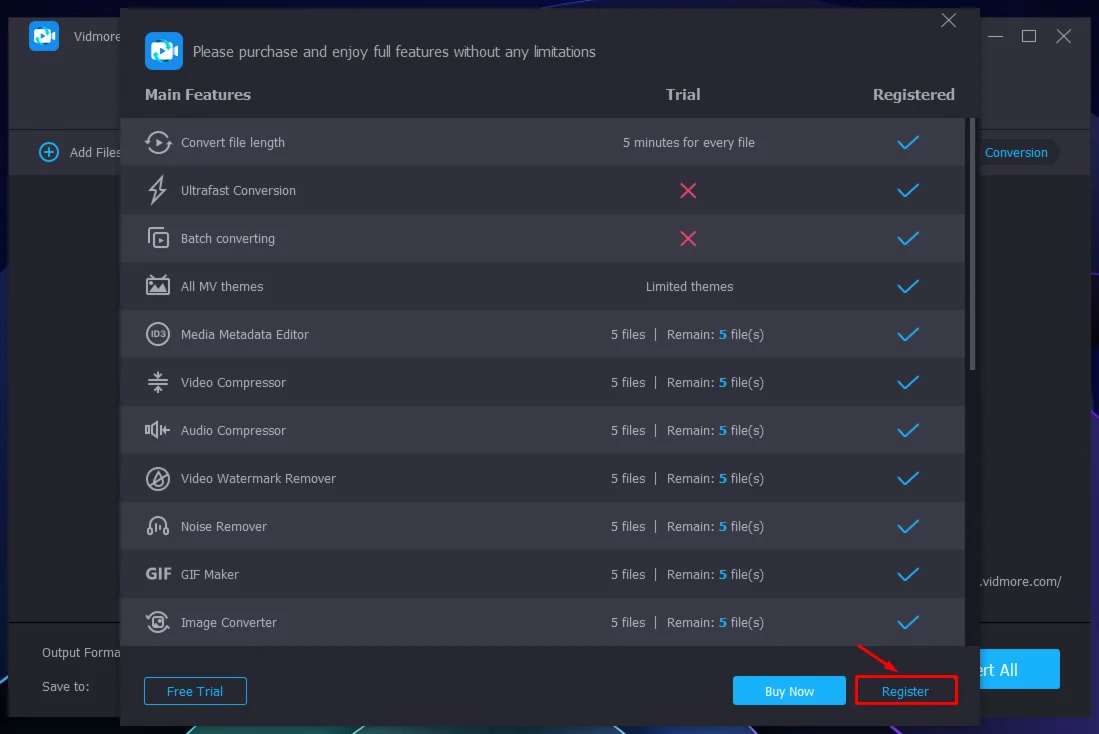Click the Noise Remover headphones icon
Viewport: 1099px width, 734px height.
click(x=158, y=526)
